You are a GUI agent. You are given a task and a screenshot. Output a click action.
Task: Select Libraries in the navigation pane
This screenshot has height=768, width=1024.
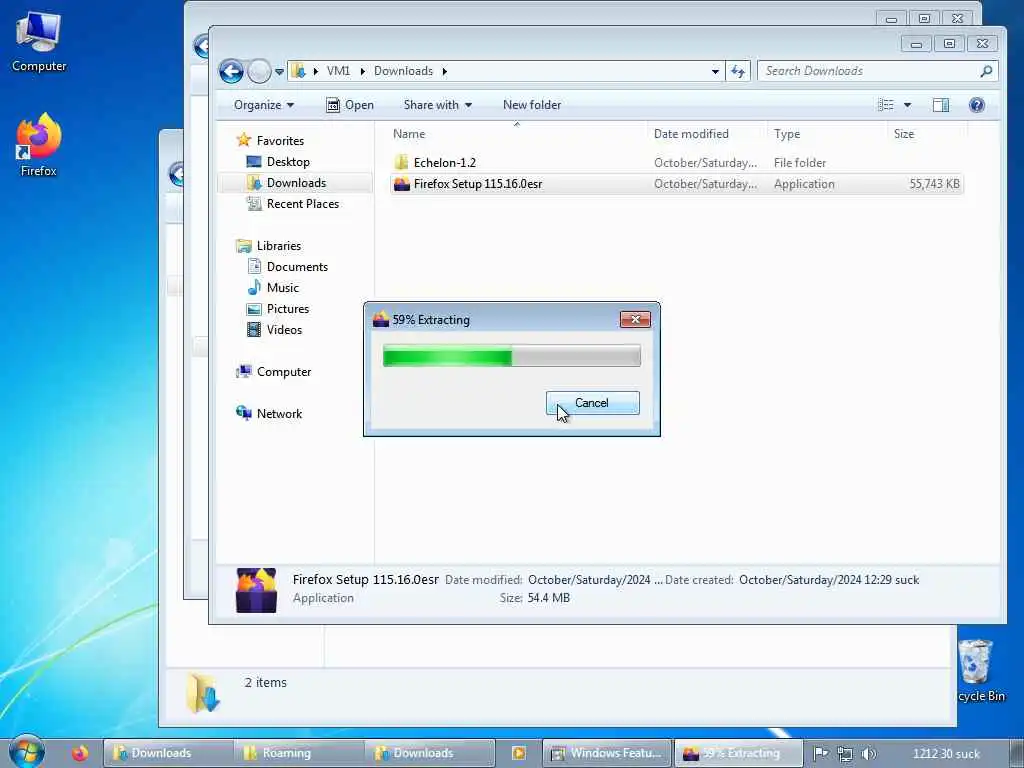[x=279, y=246]
